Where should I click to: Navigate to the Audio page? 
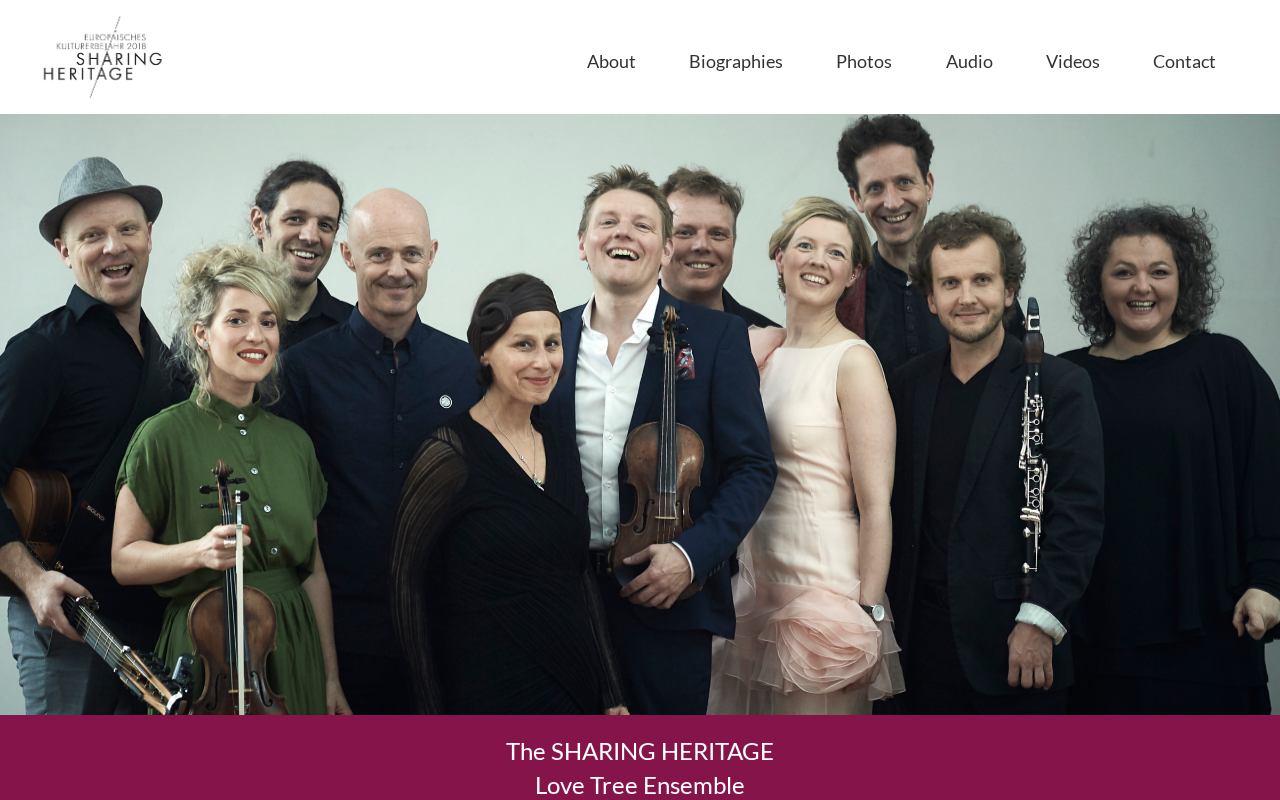click(969, 61)
